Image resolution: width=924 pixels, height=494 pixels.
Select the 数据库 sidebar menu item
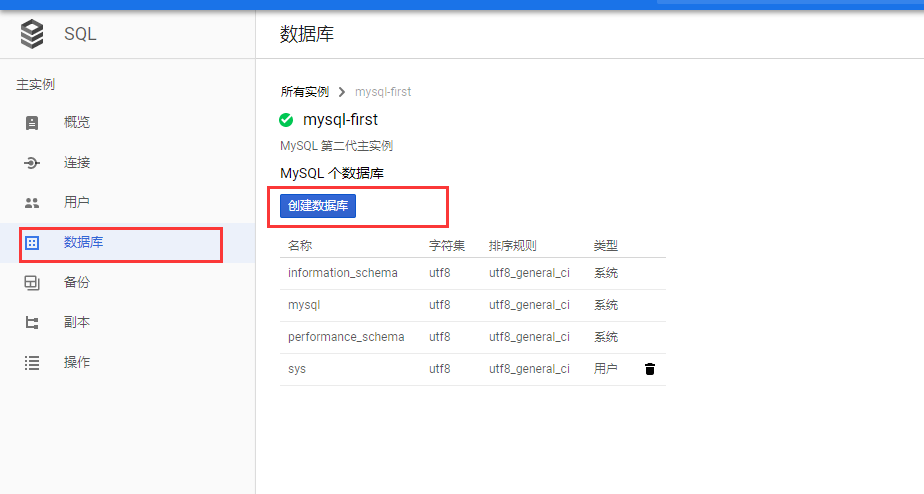coord(127,243)
